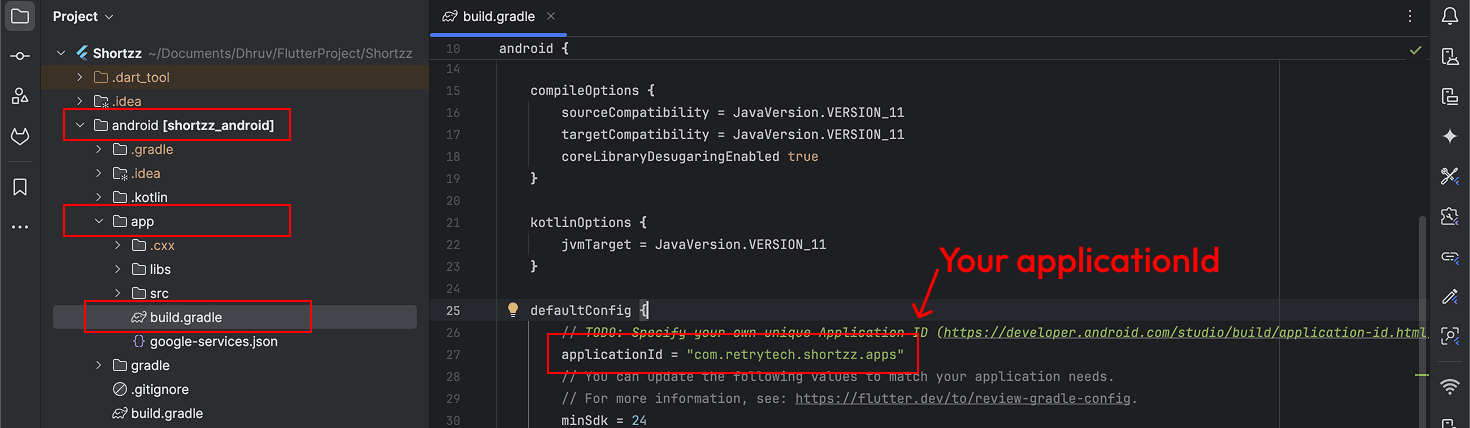Open the Running Devices wifi icon

[1450, 386]
